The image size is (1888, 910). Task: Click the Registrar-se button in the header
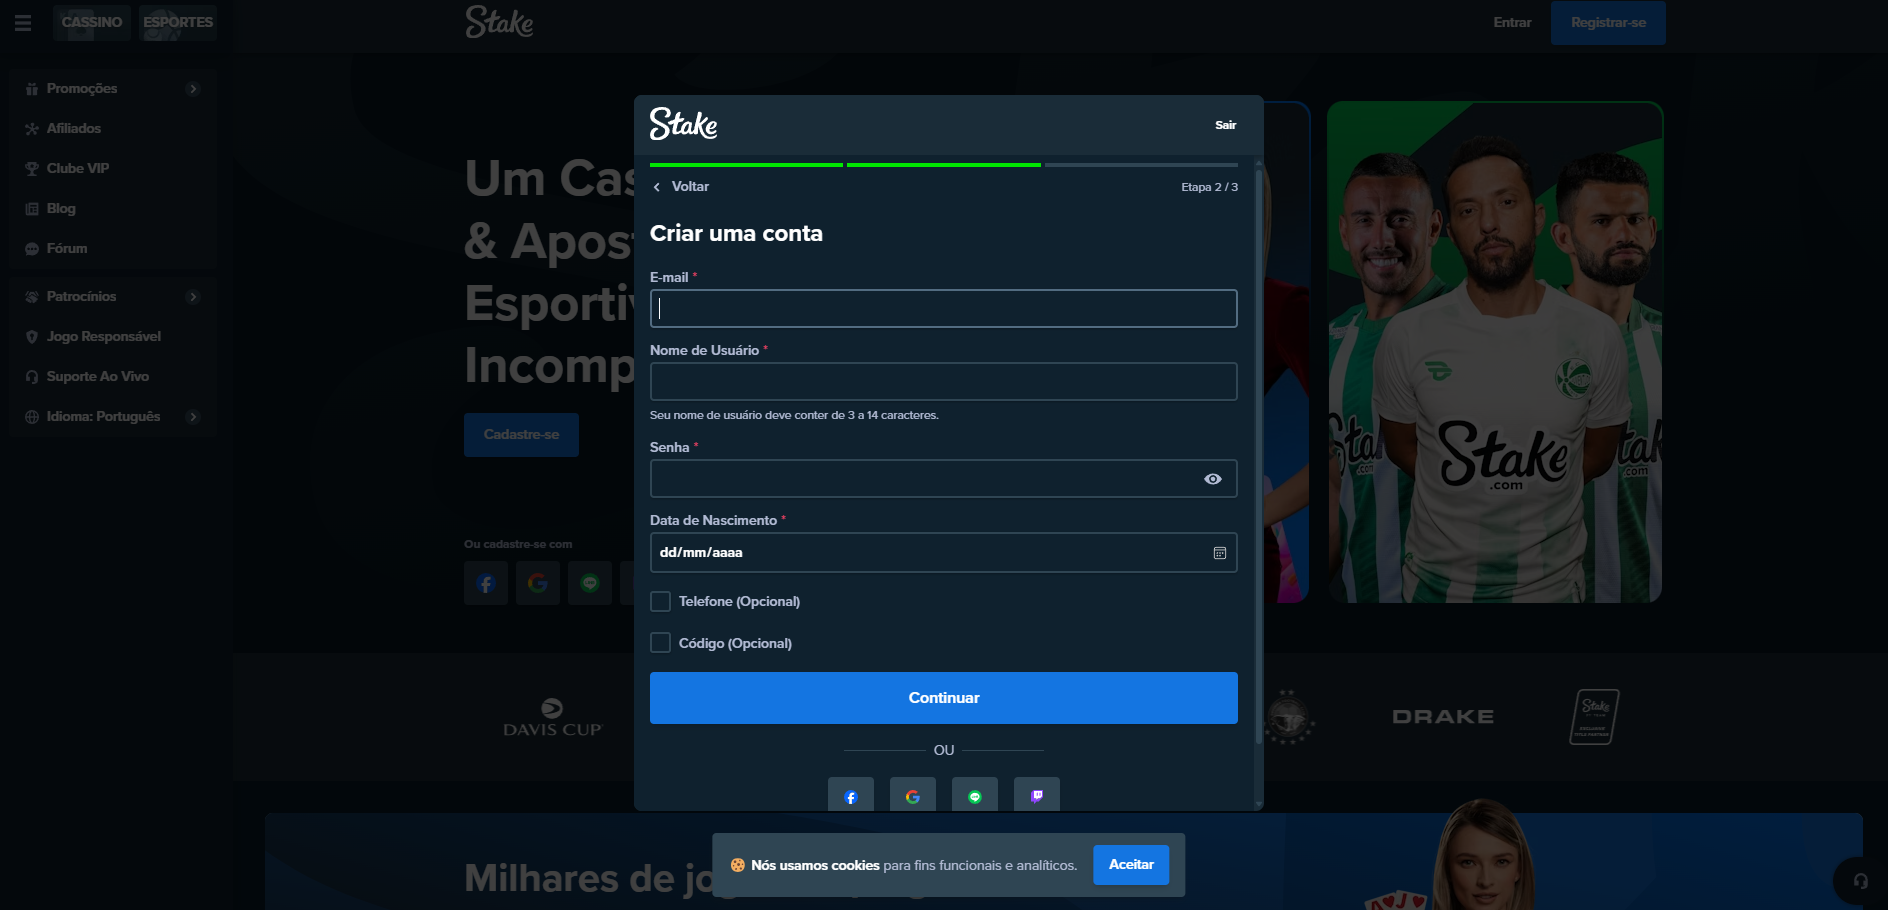pos(1608,22)
